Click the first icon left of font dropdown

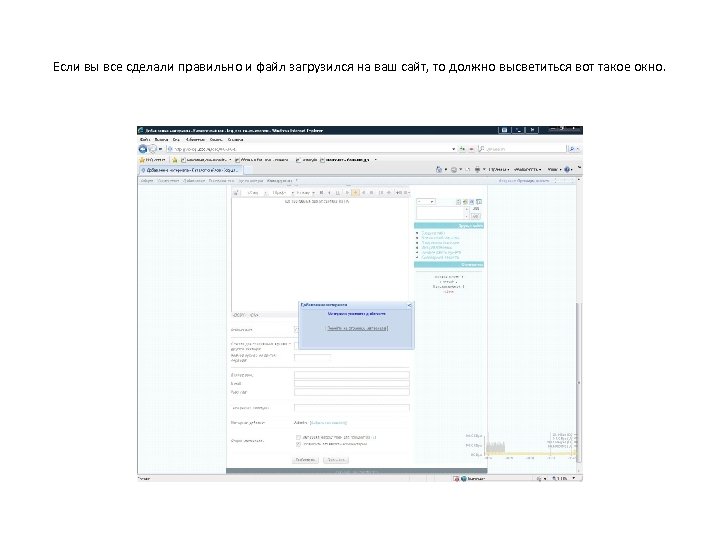pos(236,192)
